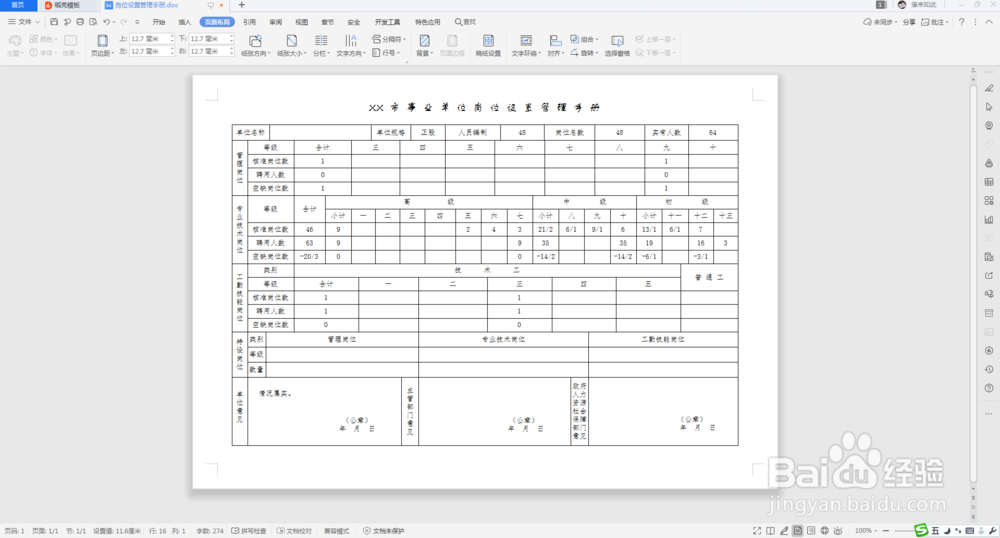Click the fullscreen icon in status bar
Screen dimensions: 1000x538
pos(757,530)
